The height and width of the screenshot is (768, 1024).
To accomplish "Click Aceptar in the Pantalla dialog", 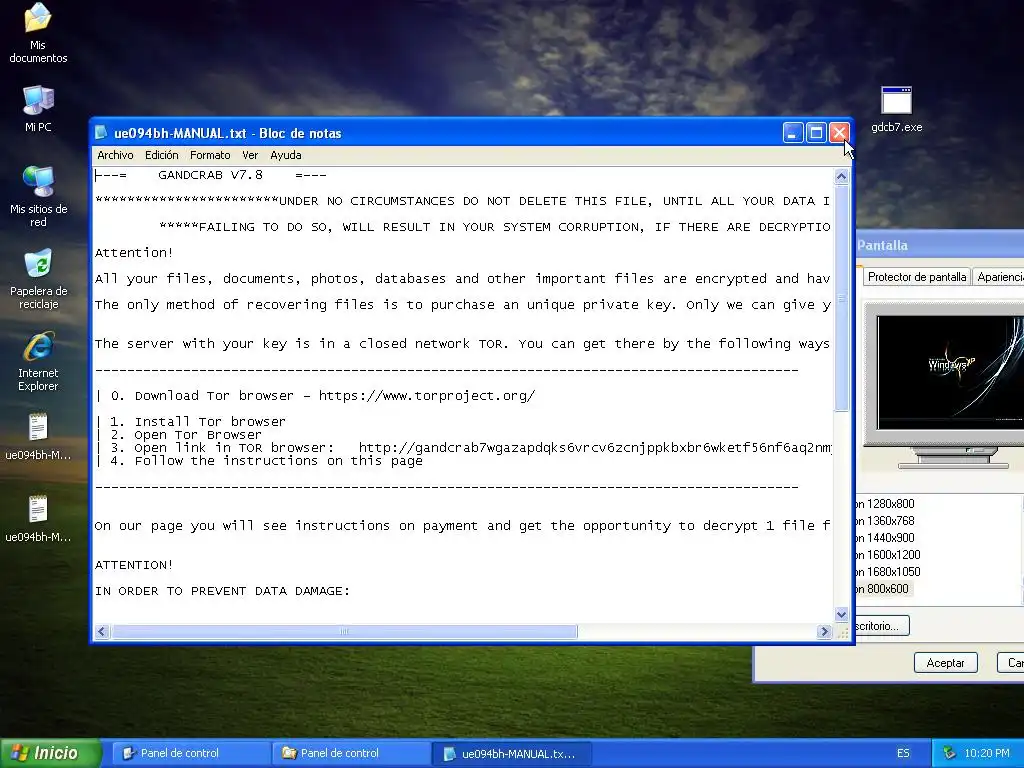I will [945, 663].
